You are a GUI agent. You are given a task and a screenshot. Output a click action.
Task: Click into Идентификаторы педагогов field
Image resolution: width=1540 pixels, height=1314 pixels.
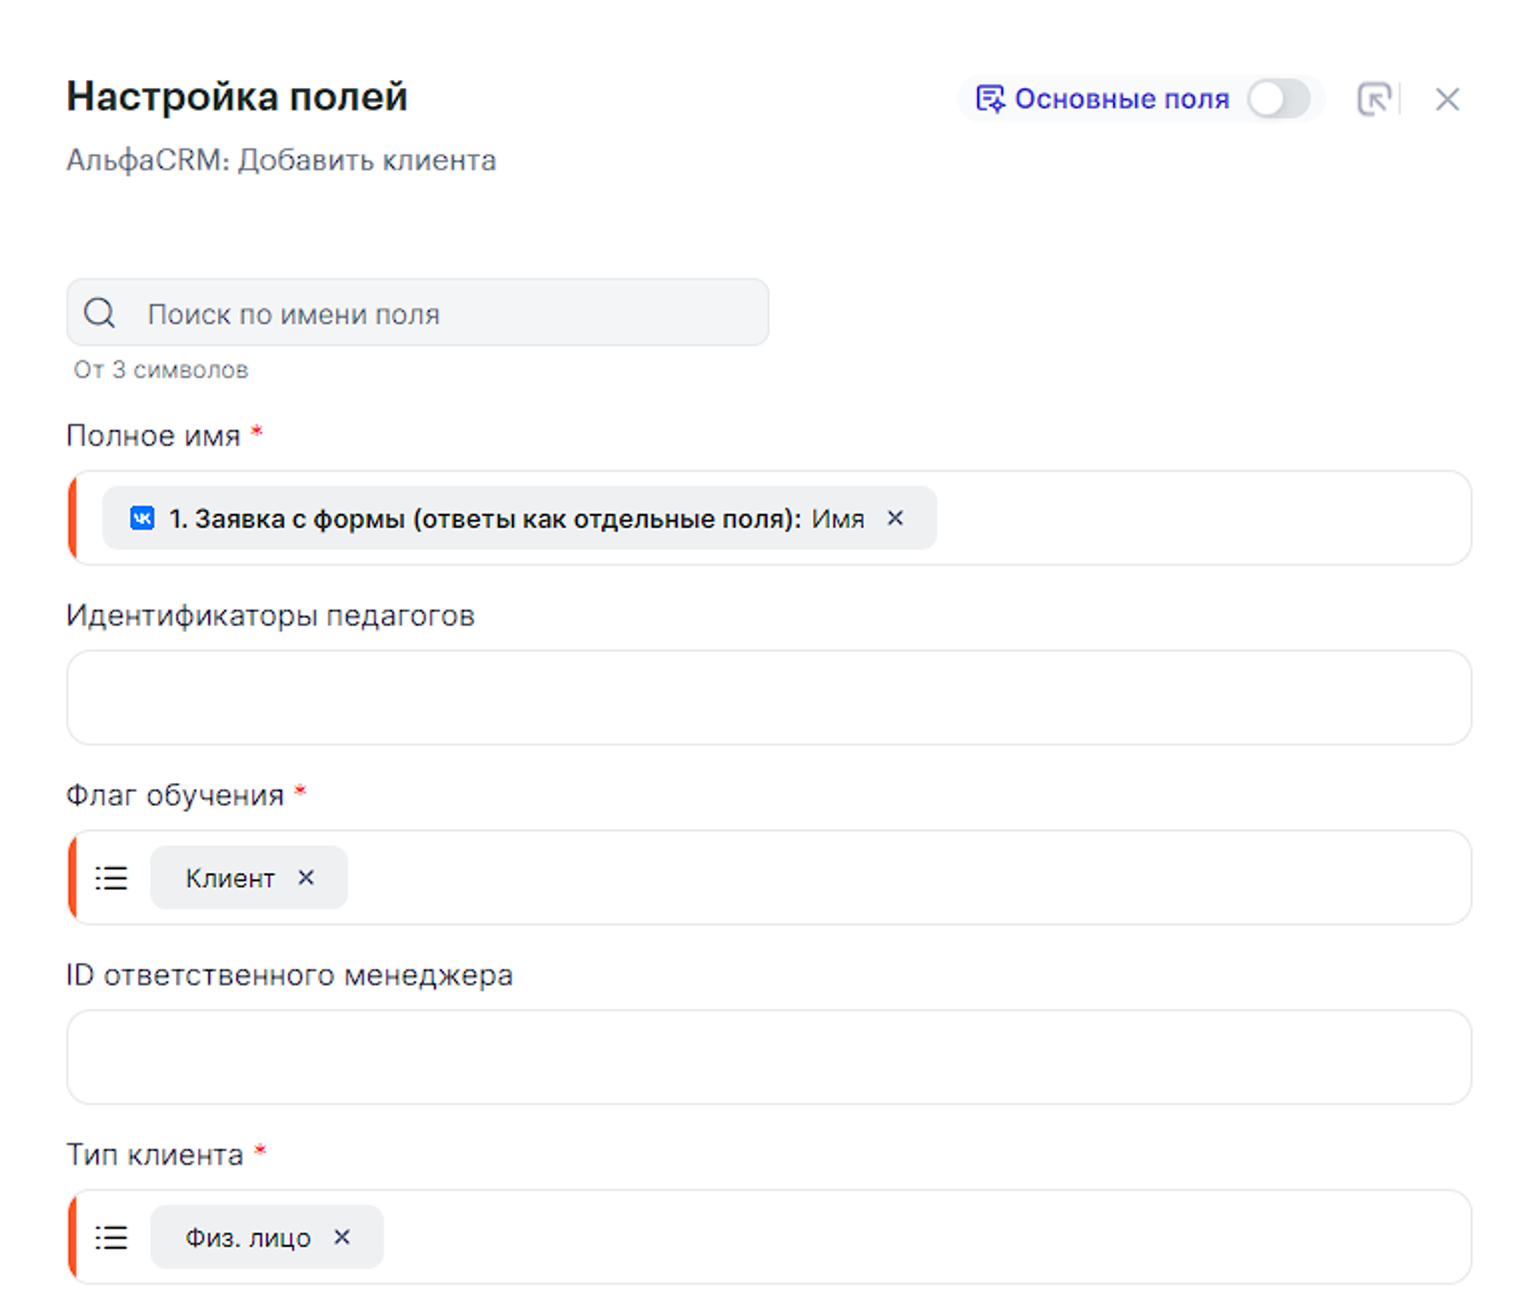point(768,697)
